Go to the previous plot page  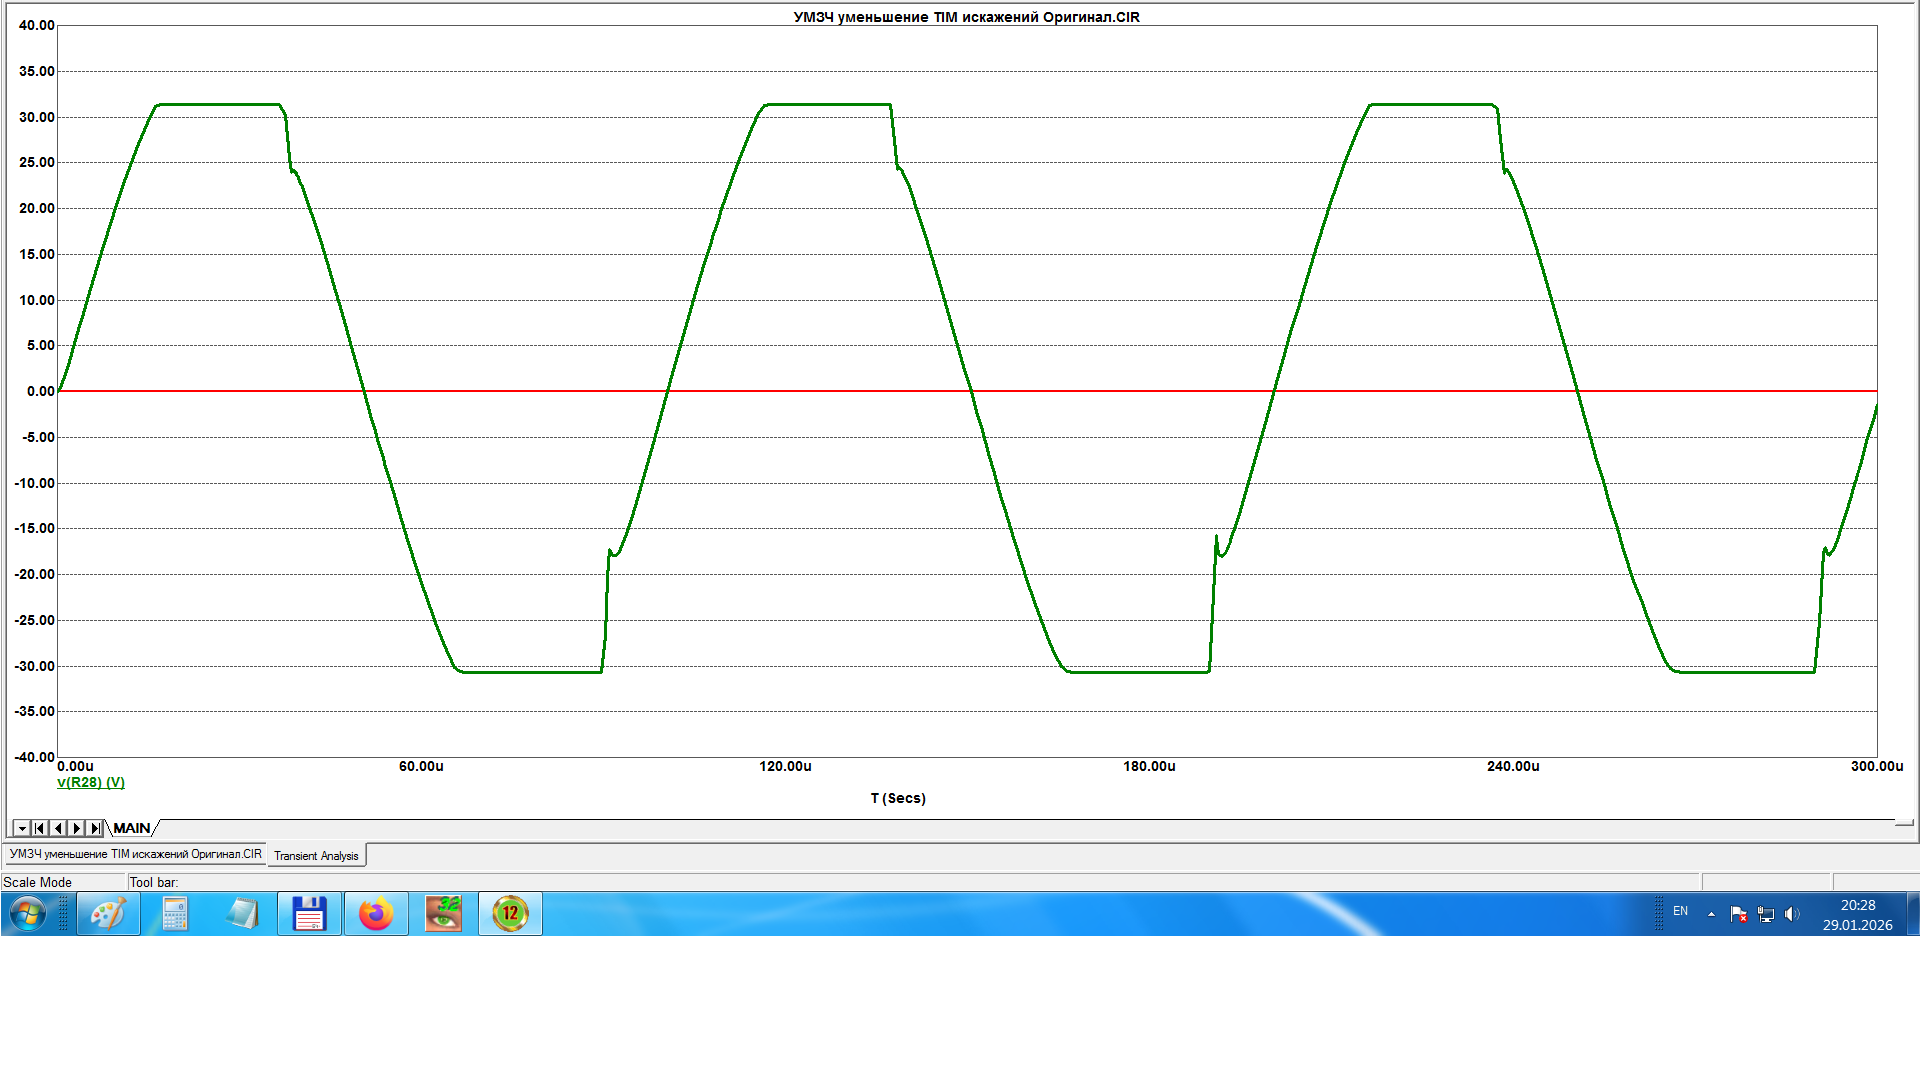(57, 828)
